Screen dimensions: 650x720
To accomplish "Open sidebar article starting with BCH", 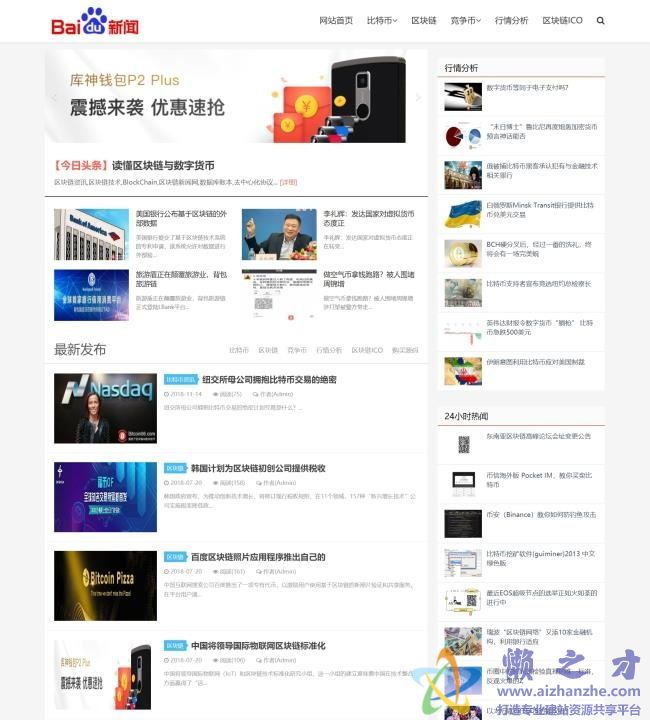I will (539, 249).
